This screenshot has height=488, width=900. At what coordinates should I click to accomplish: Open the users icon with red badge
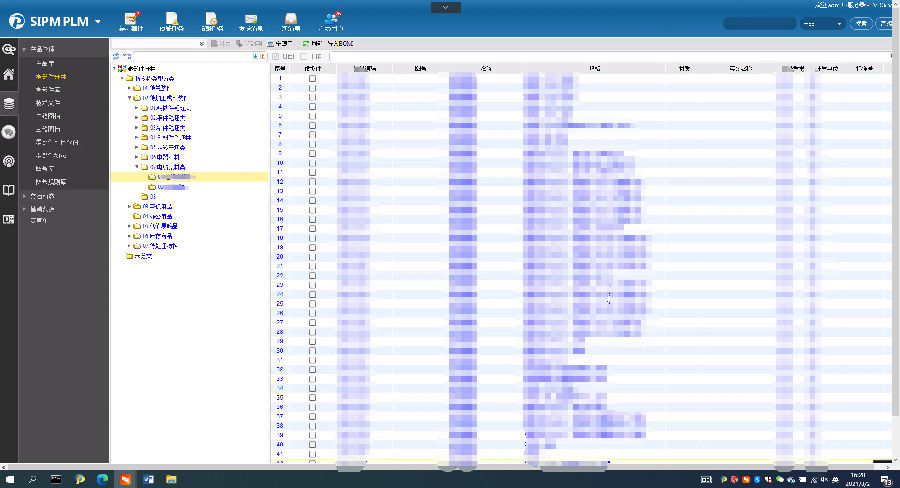(331, 18)
